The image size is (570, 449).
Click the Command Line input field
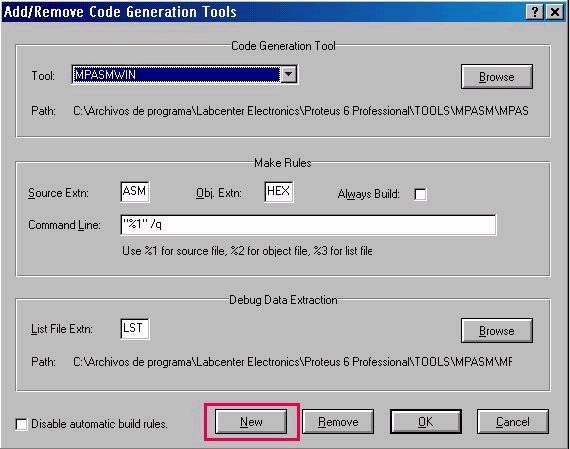click(308, 225)
